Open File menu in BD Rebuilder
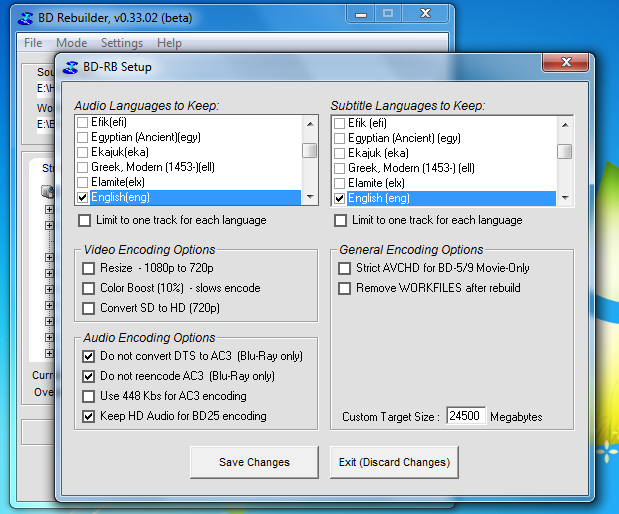This screenshot has height=514, width=619. [33, 43]
